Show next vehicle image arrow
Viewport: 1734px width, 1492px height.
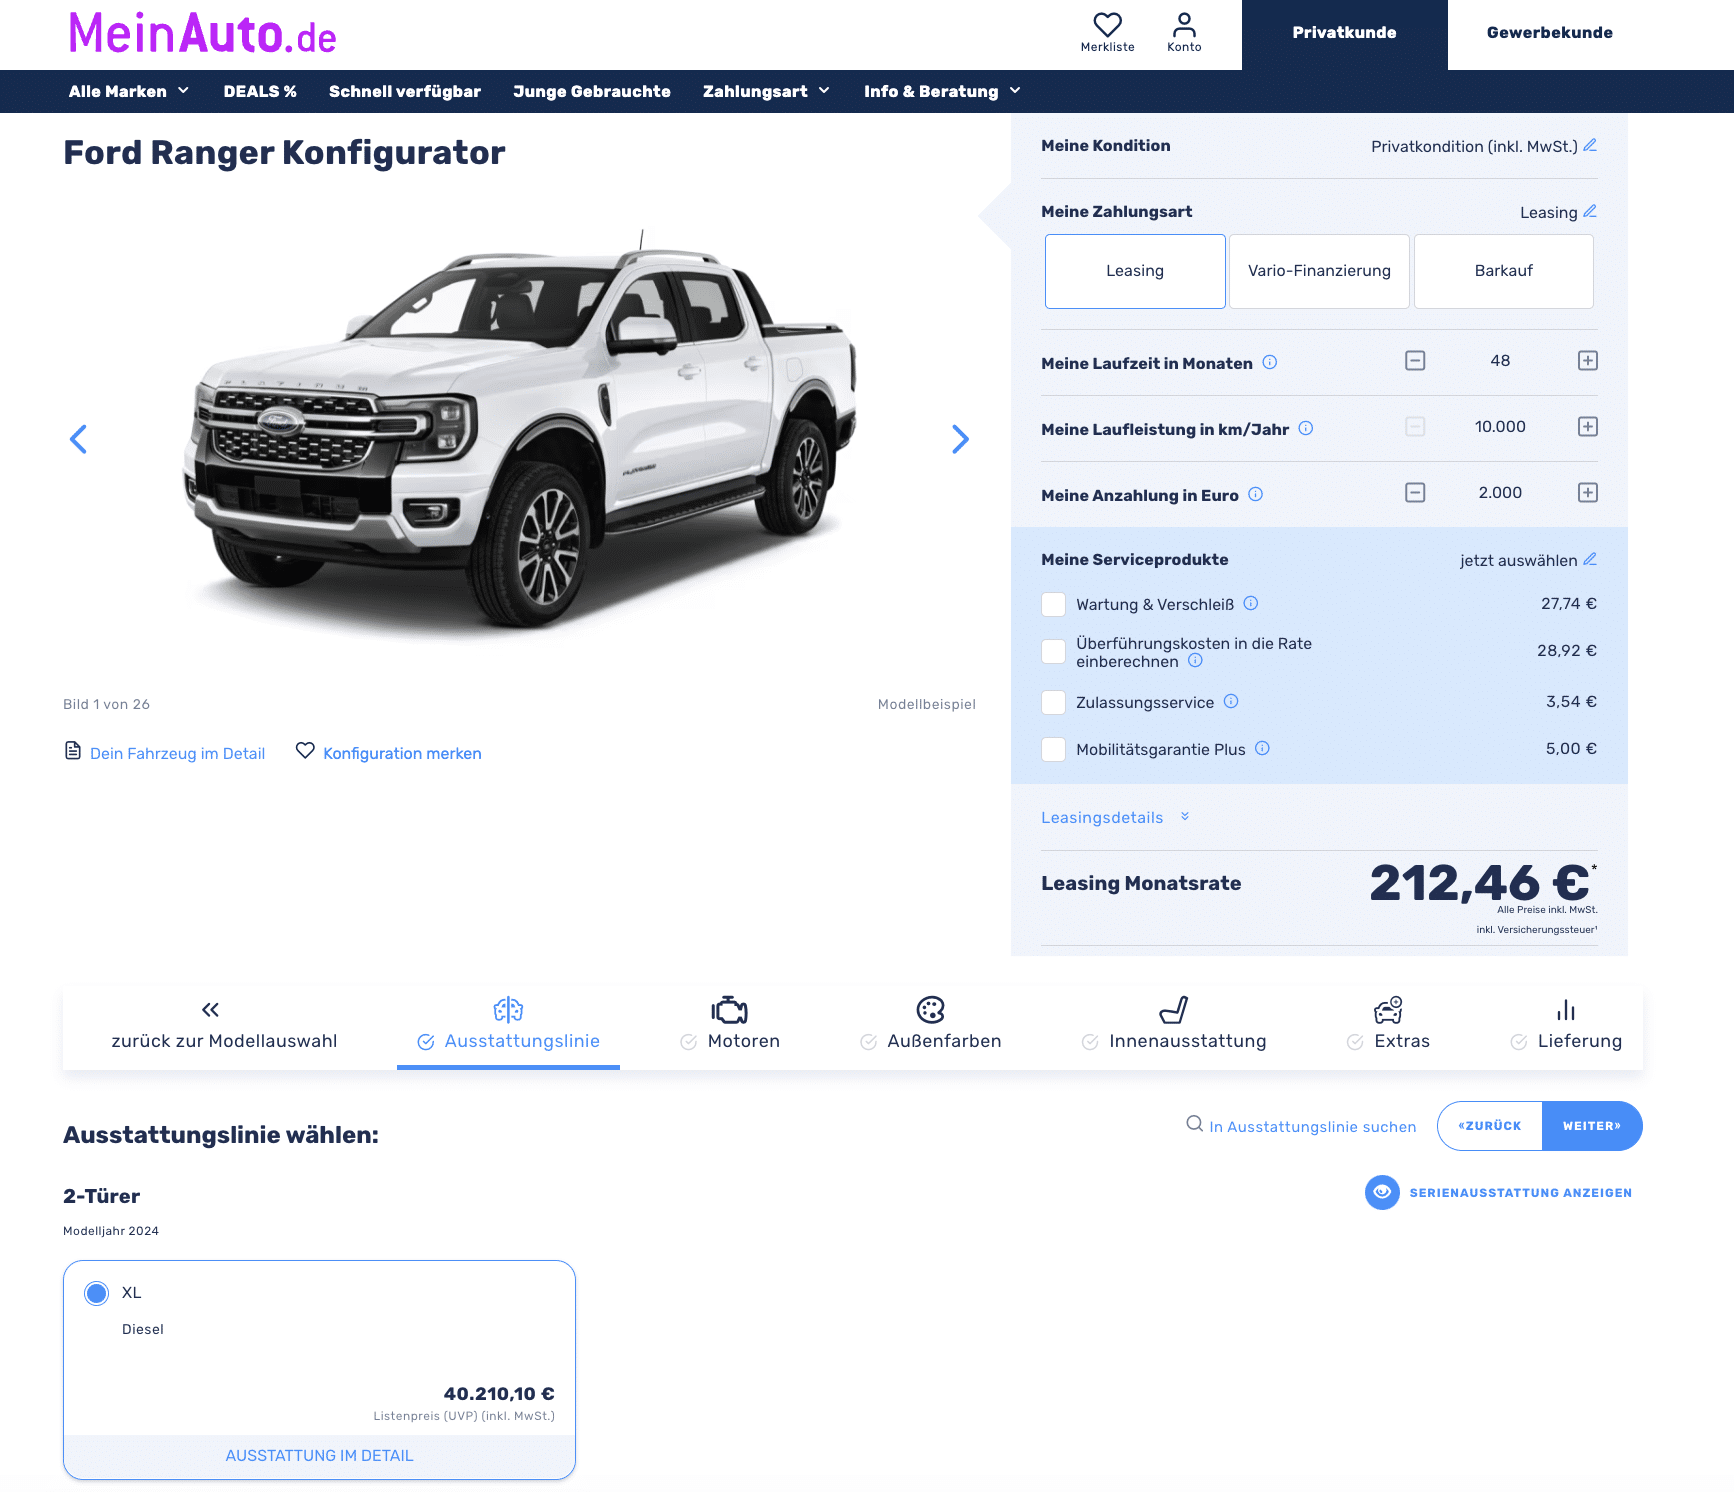click(x=960, y=439)
